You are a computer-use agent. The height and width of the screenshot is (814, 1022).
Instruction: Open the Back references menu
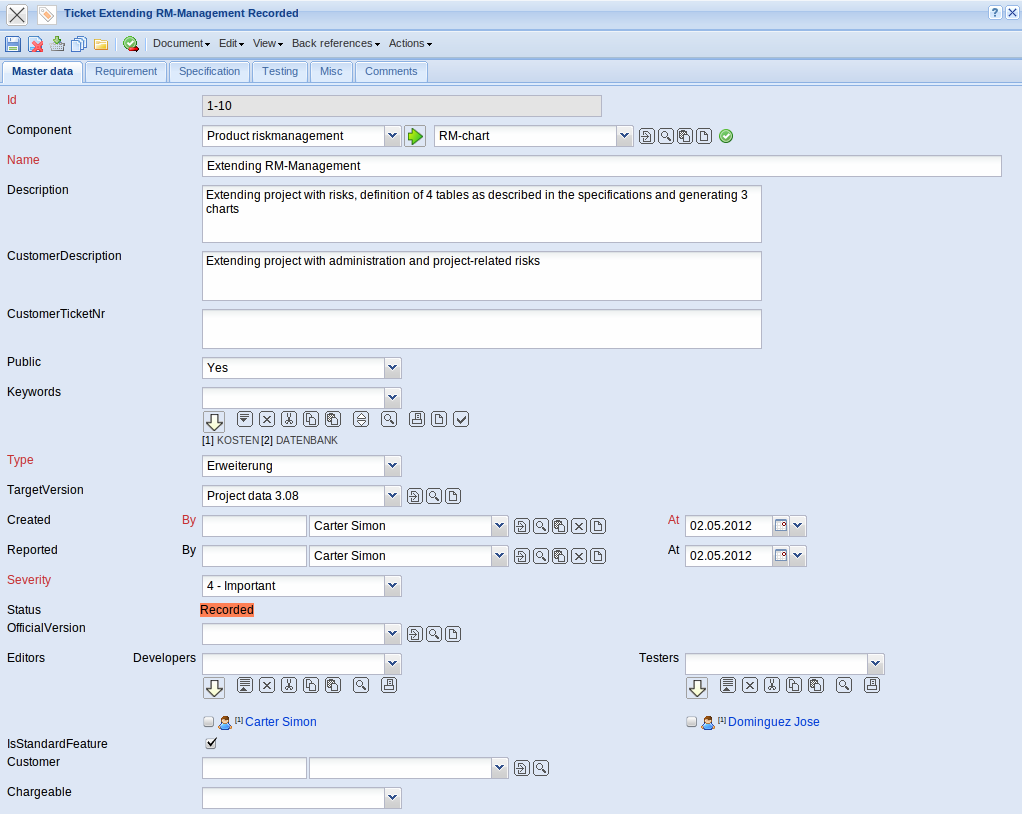(335, 44)
